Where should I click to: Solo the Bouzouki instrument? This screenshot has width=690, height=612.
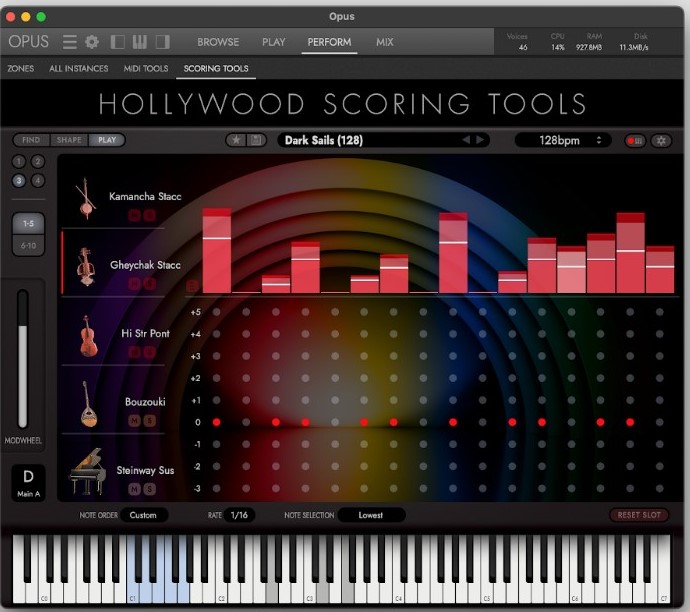point(150,421)
